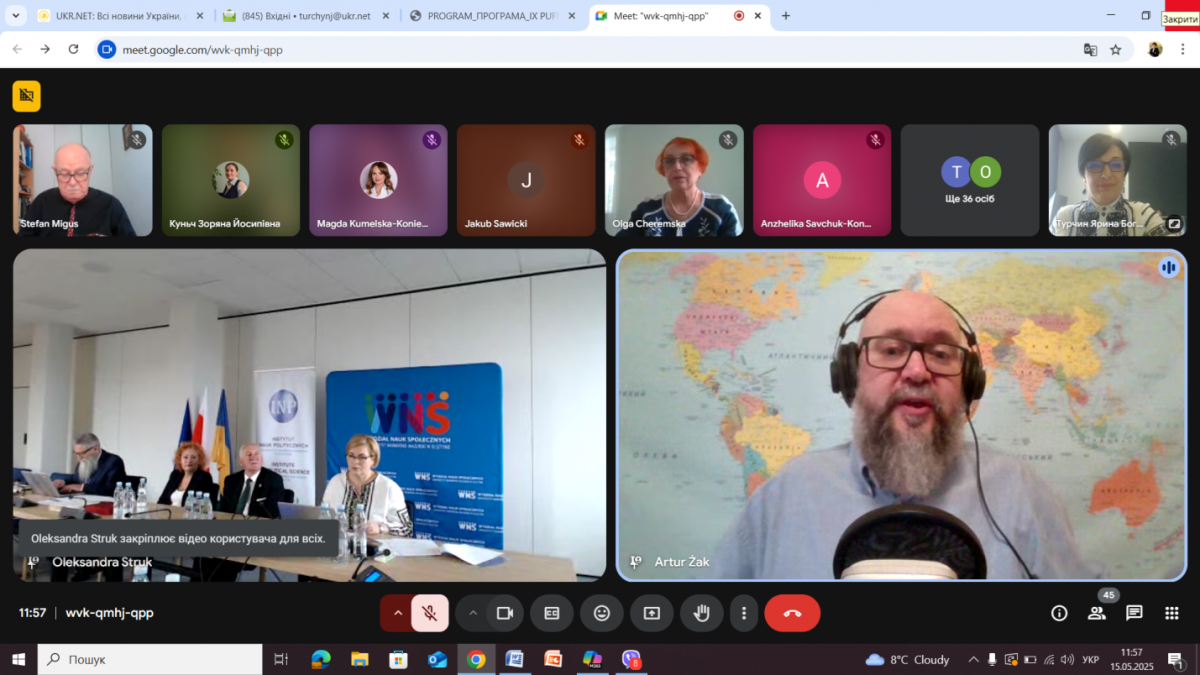
Task: Expand audio settings arrow beside microphone
Action: click(x=397, y=613)
